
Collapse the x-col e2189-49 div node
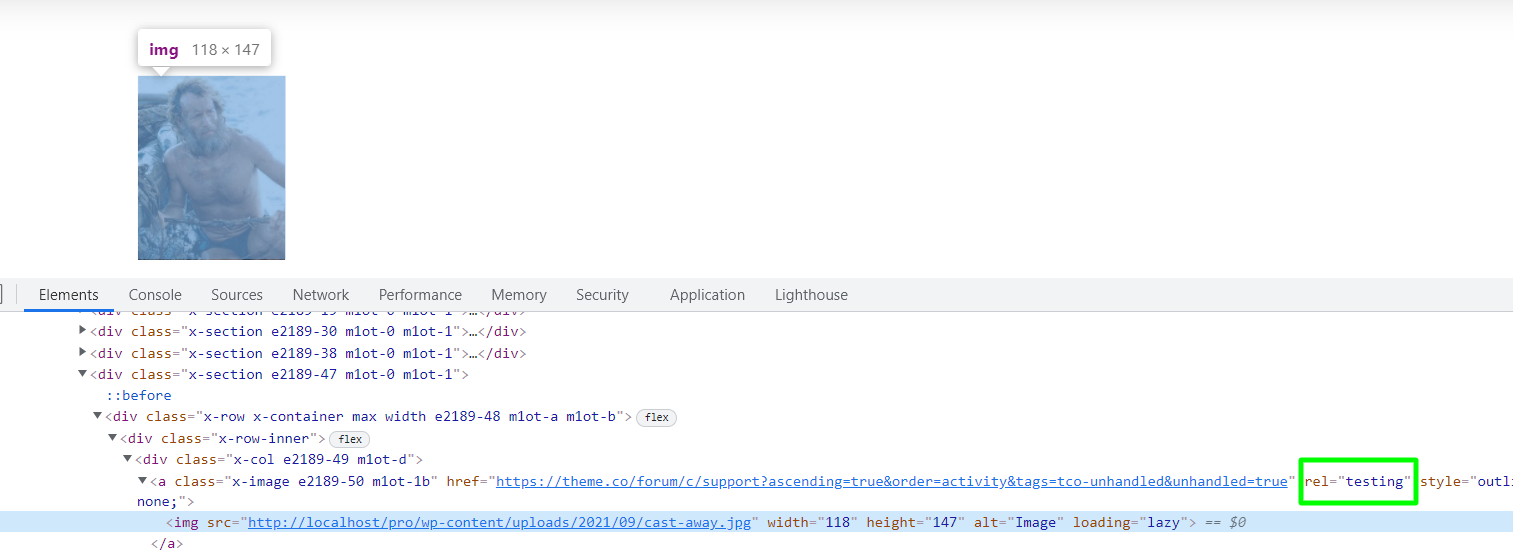[x=128, y=459]
